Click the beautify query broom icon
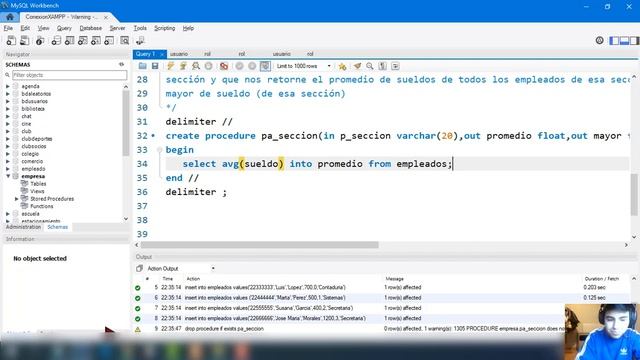This screenshot has width=640, height=360. [x=358, y=66]
